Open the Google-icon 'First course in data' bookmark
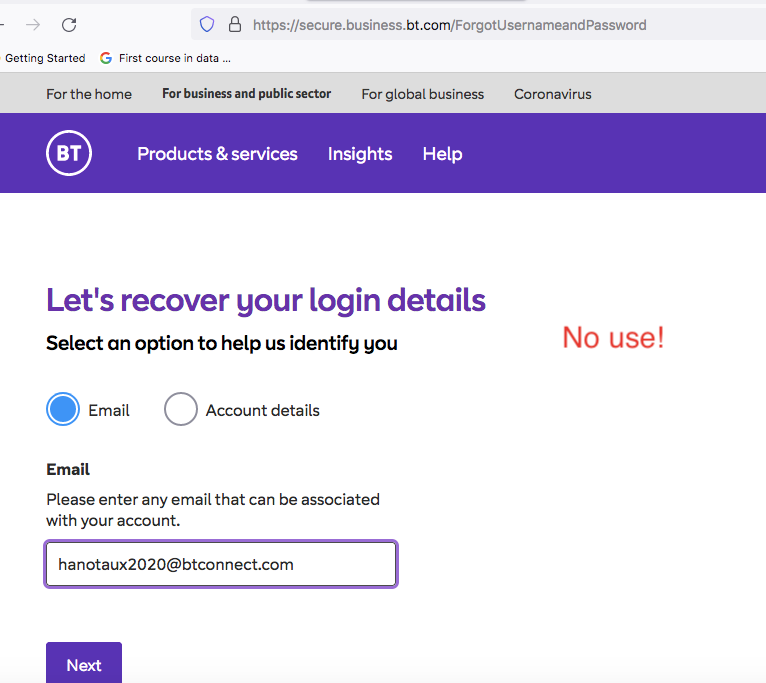The width and height of the screenshot is (766, 683). click(x=166, y=58)
